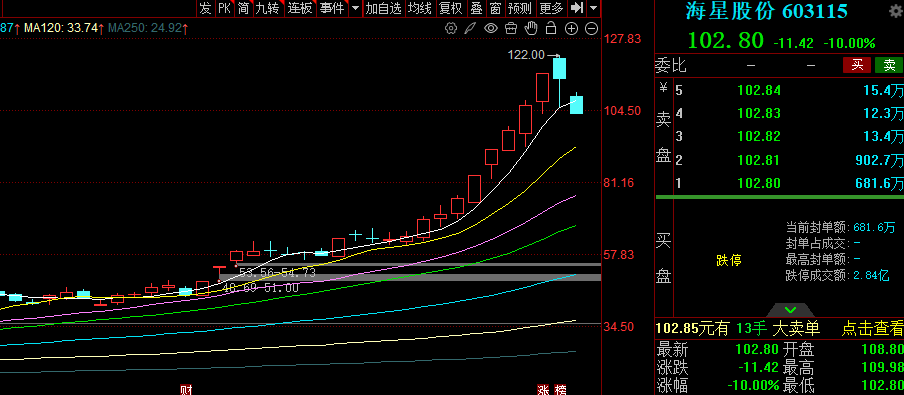This screenshot has width=904, height=395.
Task: Select the drawing pen tool
Action: pyautogui.click(x=470, y=28)
